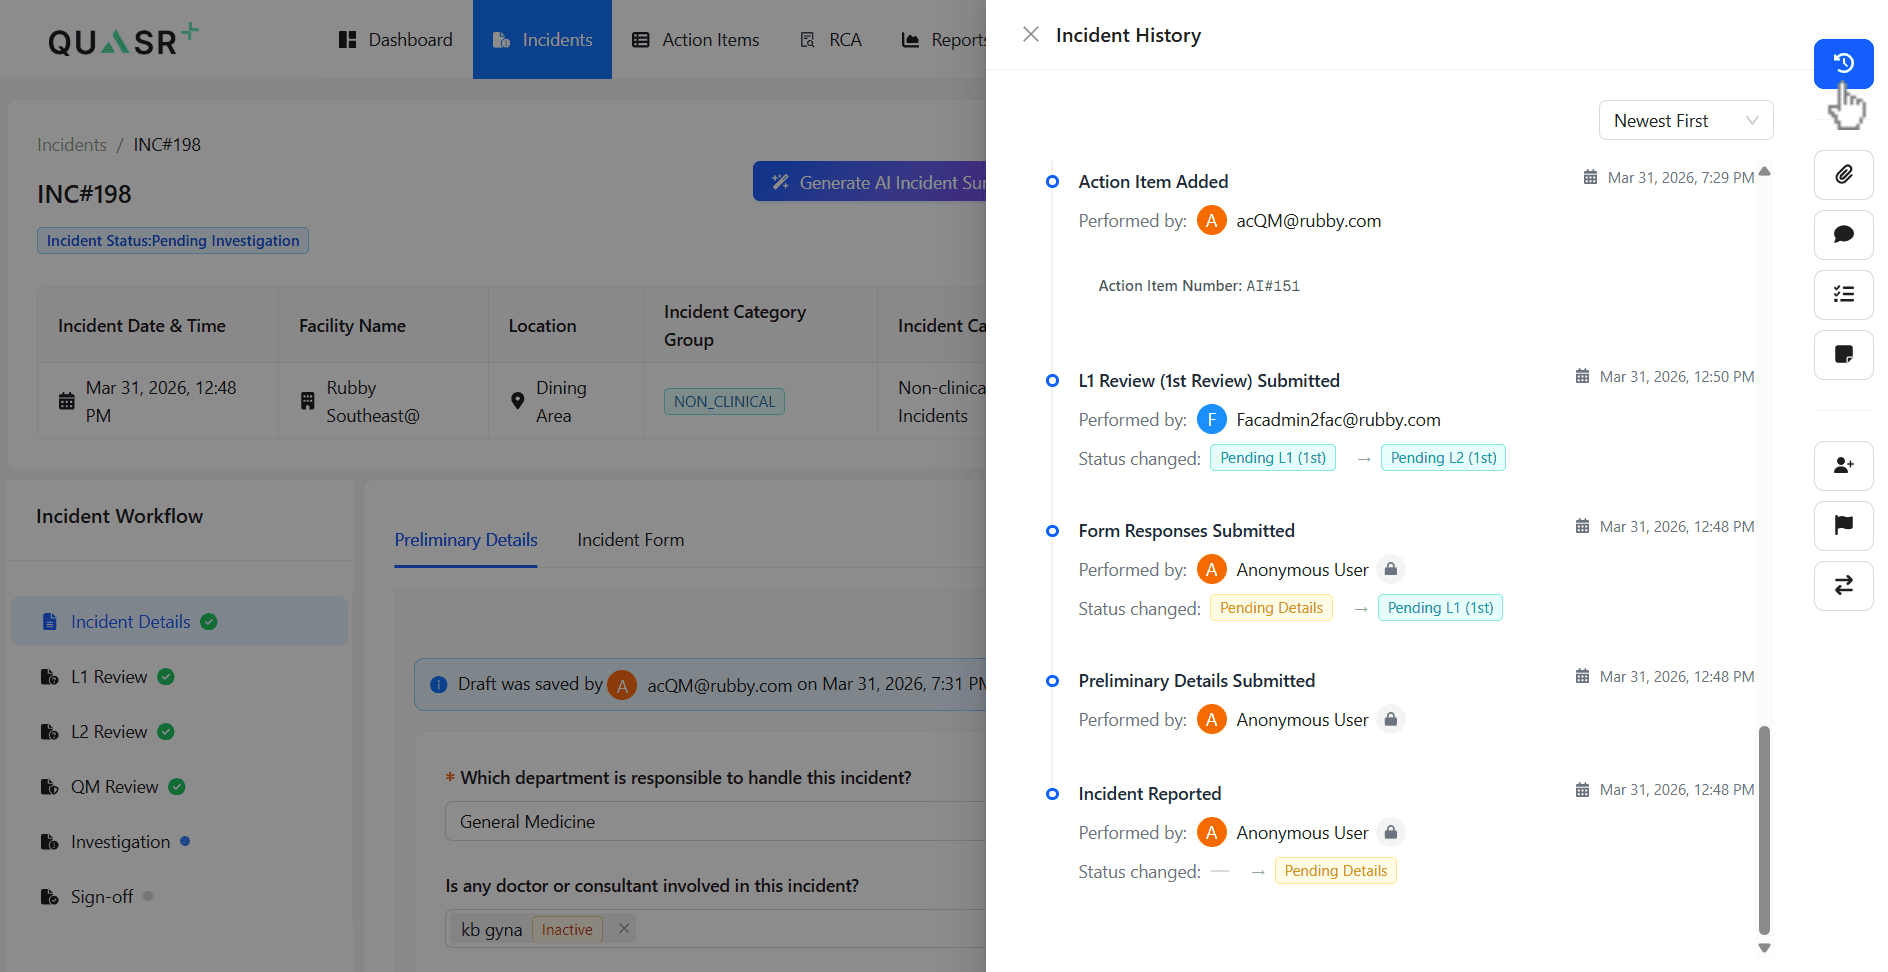This screenshot has height=972, width=1888.
Task: Assign a user via the person-plus icon
Action: [x=1843, y=466]
